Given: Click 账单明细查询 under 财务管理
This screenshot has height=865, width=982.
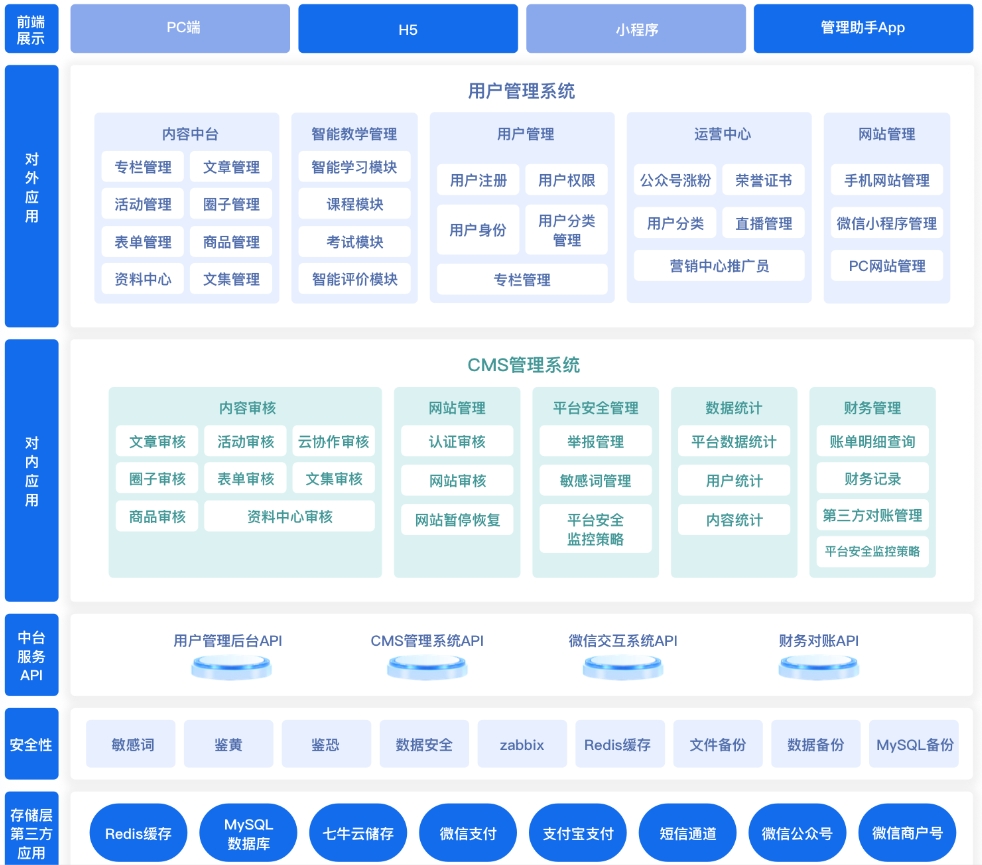Looking at the screenshot, I should (872, 442).
